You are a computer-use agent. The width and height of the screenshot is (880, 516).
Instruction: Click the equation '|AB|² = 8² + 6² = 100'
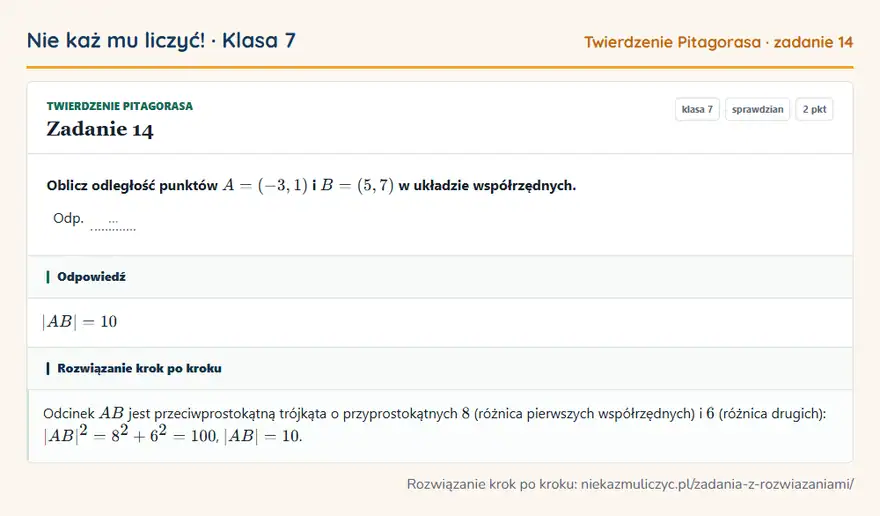tap(130, 435)
